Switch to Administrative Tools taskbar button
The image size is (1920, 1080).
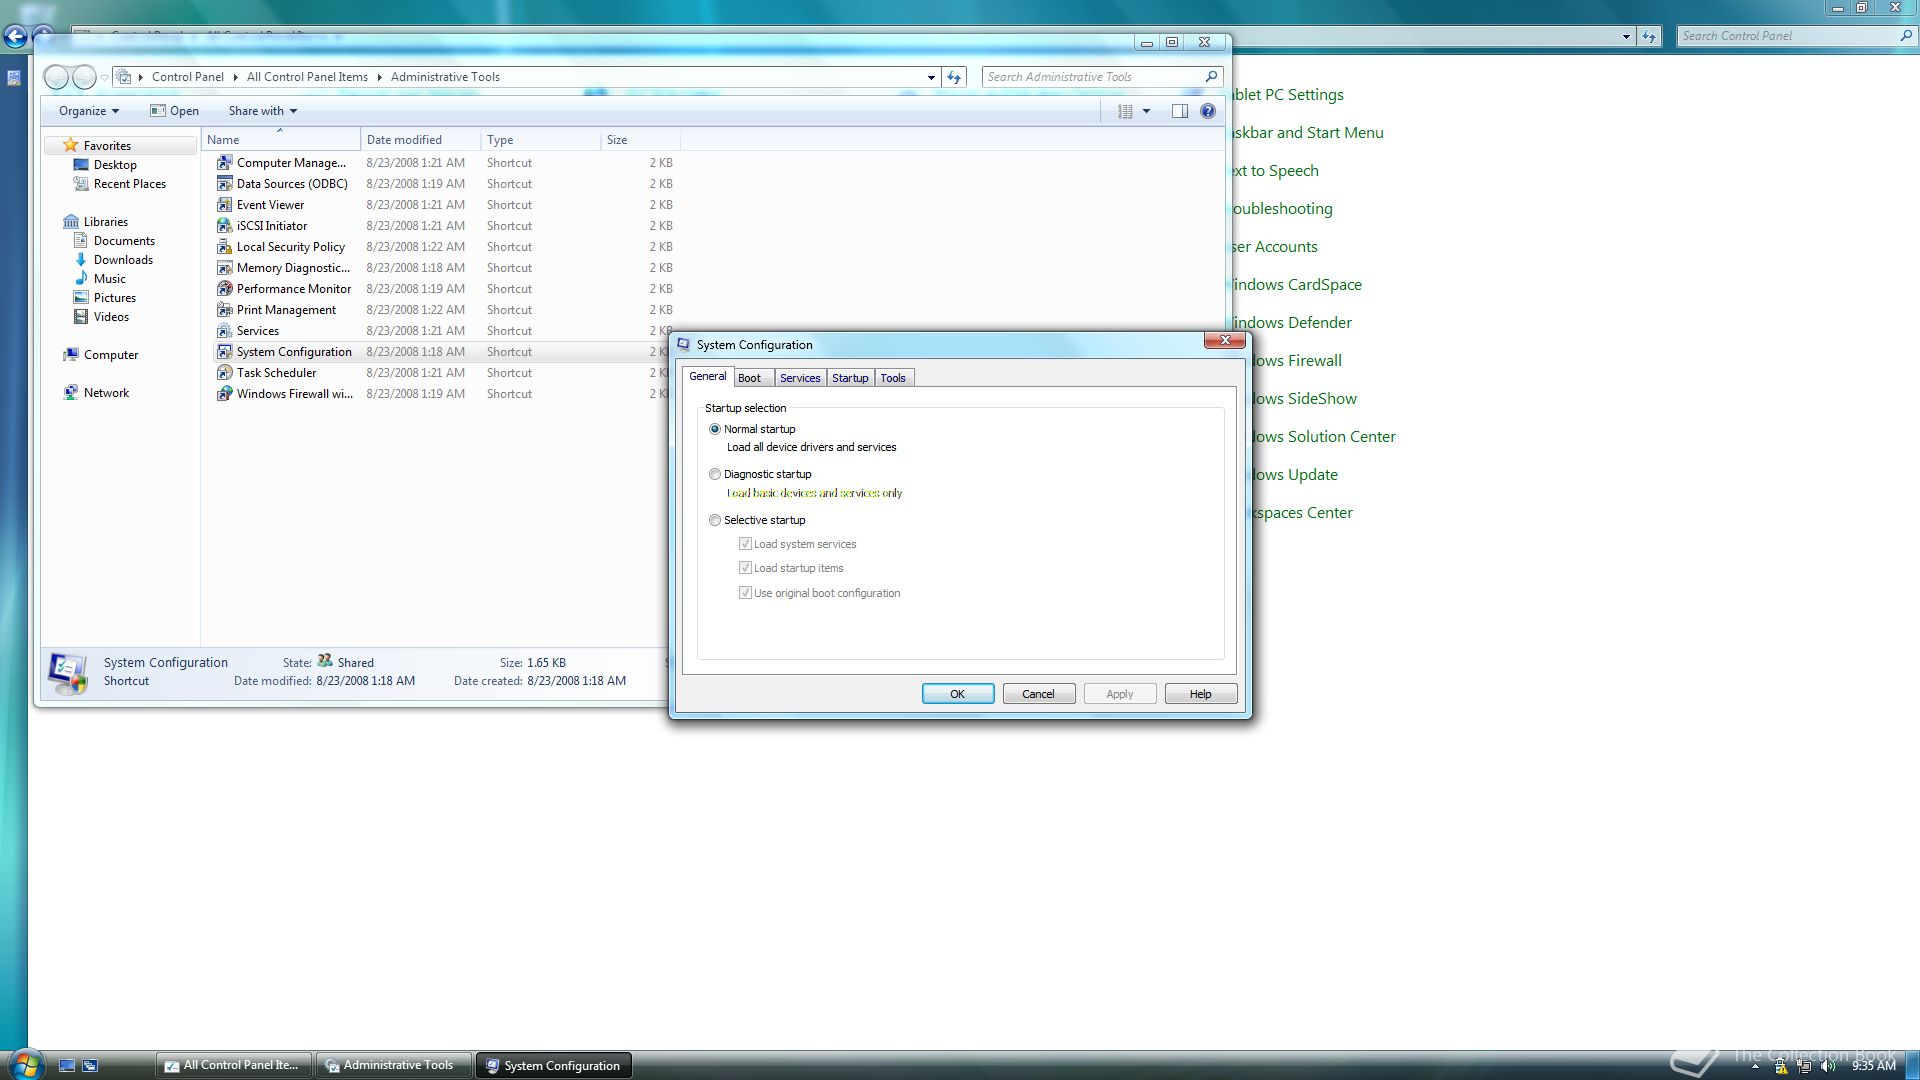394,1065
